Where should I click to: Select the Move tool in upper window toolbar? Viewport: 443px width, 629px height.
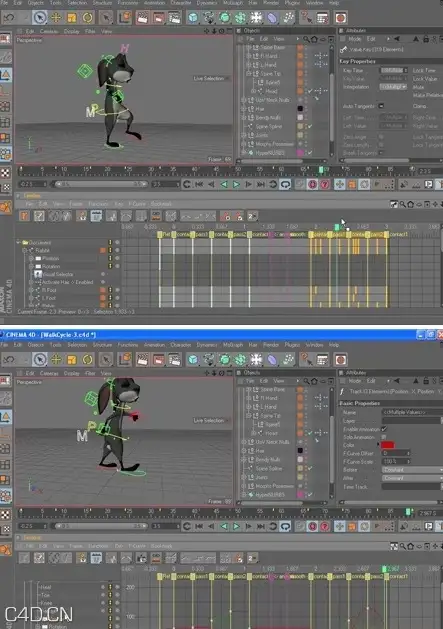pyautogui.click(x=55, y=17)
